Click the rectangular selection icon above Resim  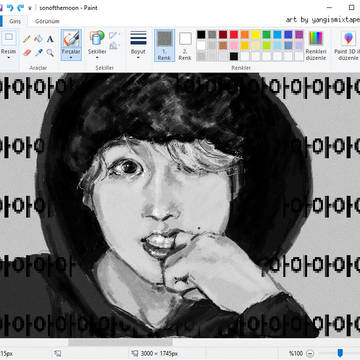[9, 38]
